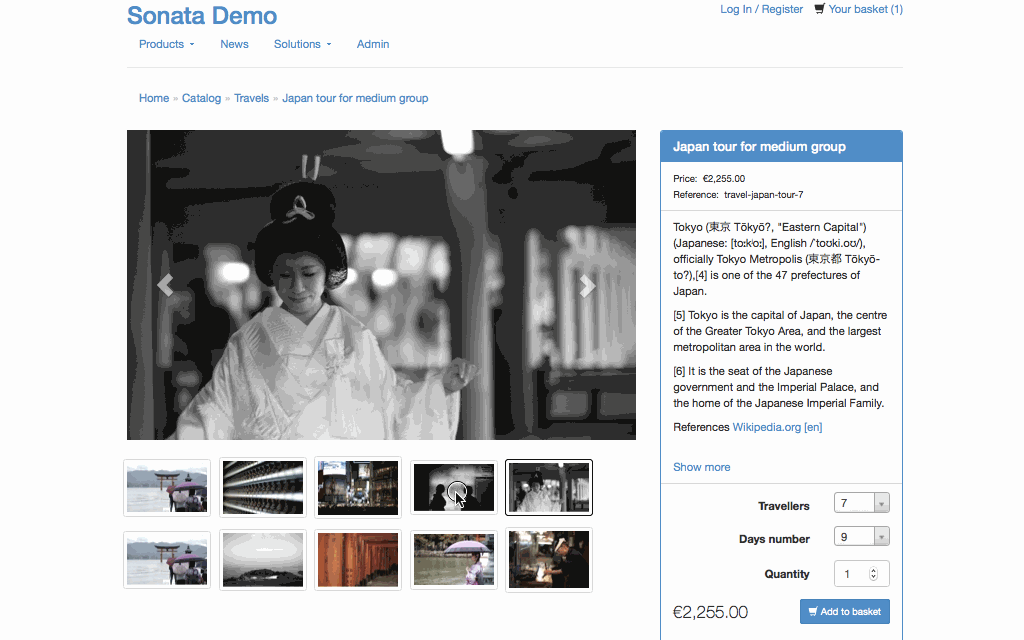
Task: Advance carousel with the right arrow
Action: click(588, 286)
